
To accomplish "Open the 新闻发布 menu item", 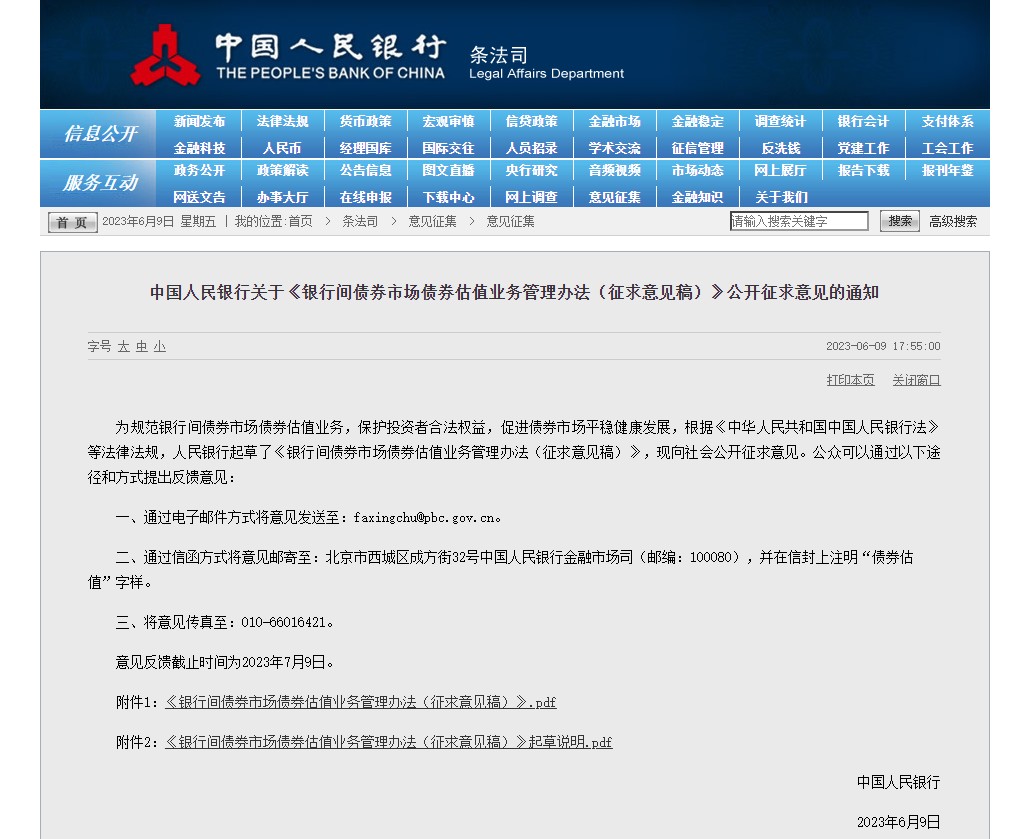I will [199, 121].
